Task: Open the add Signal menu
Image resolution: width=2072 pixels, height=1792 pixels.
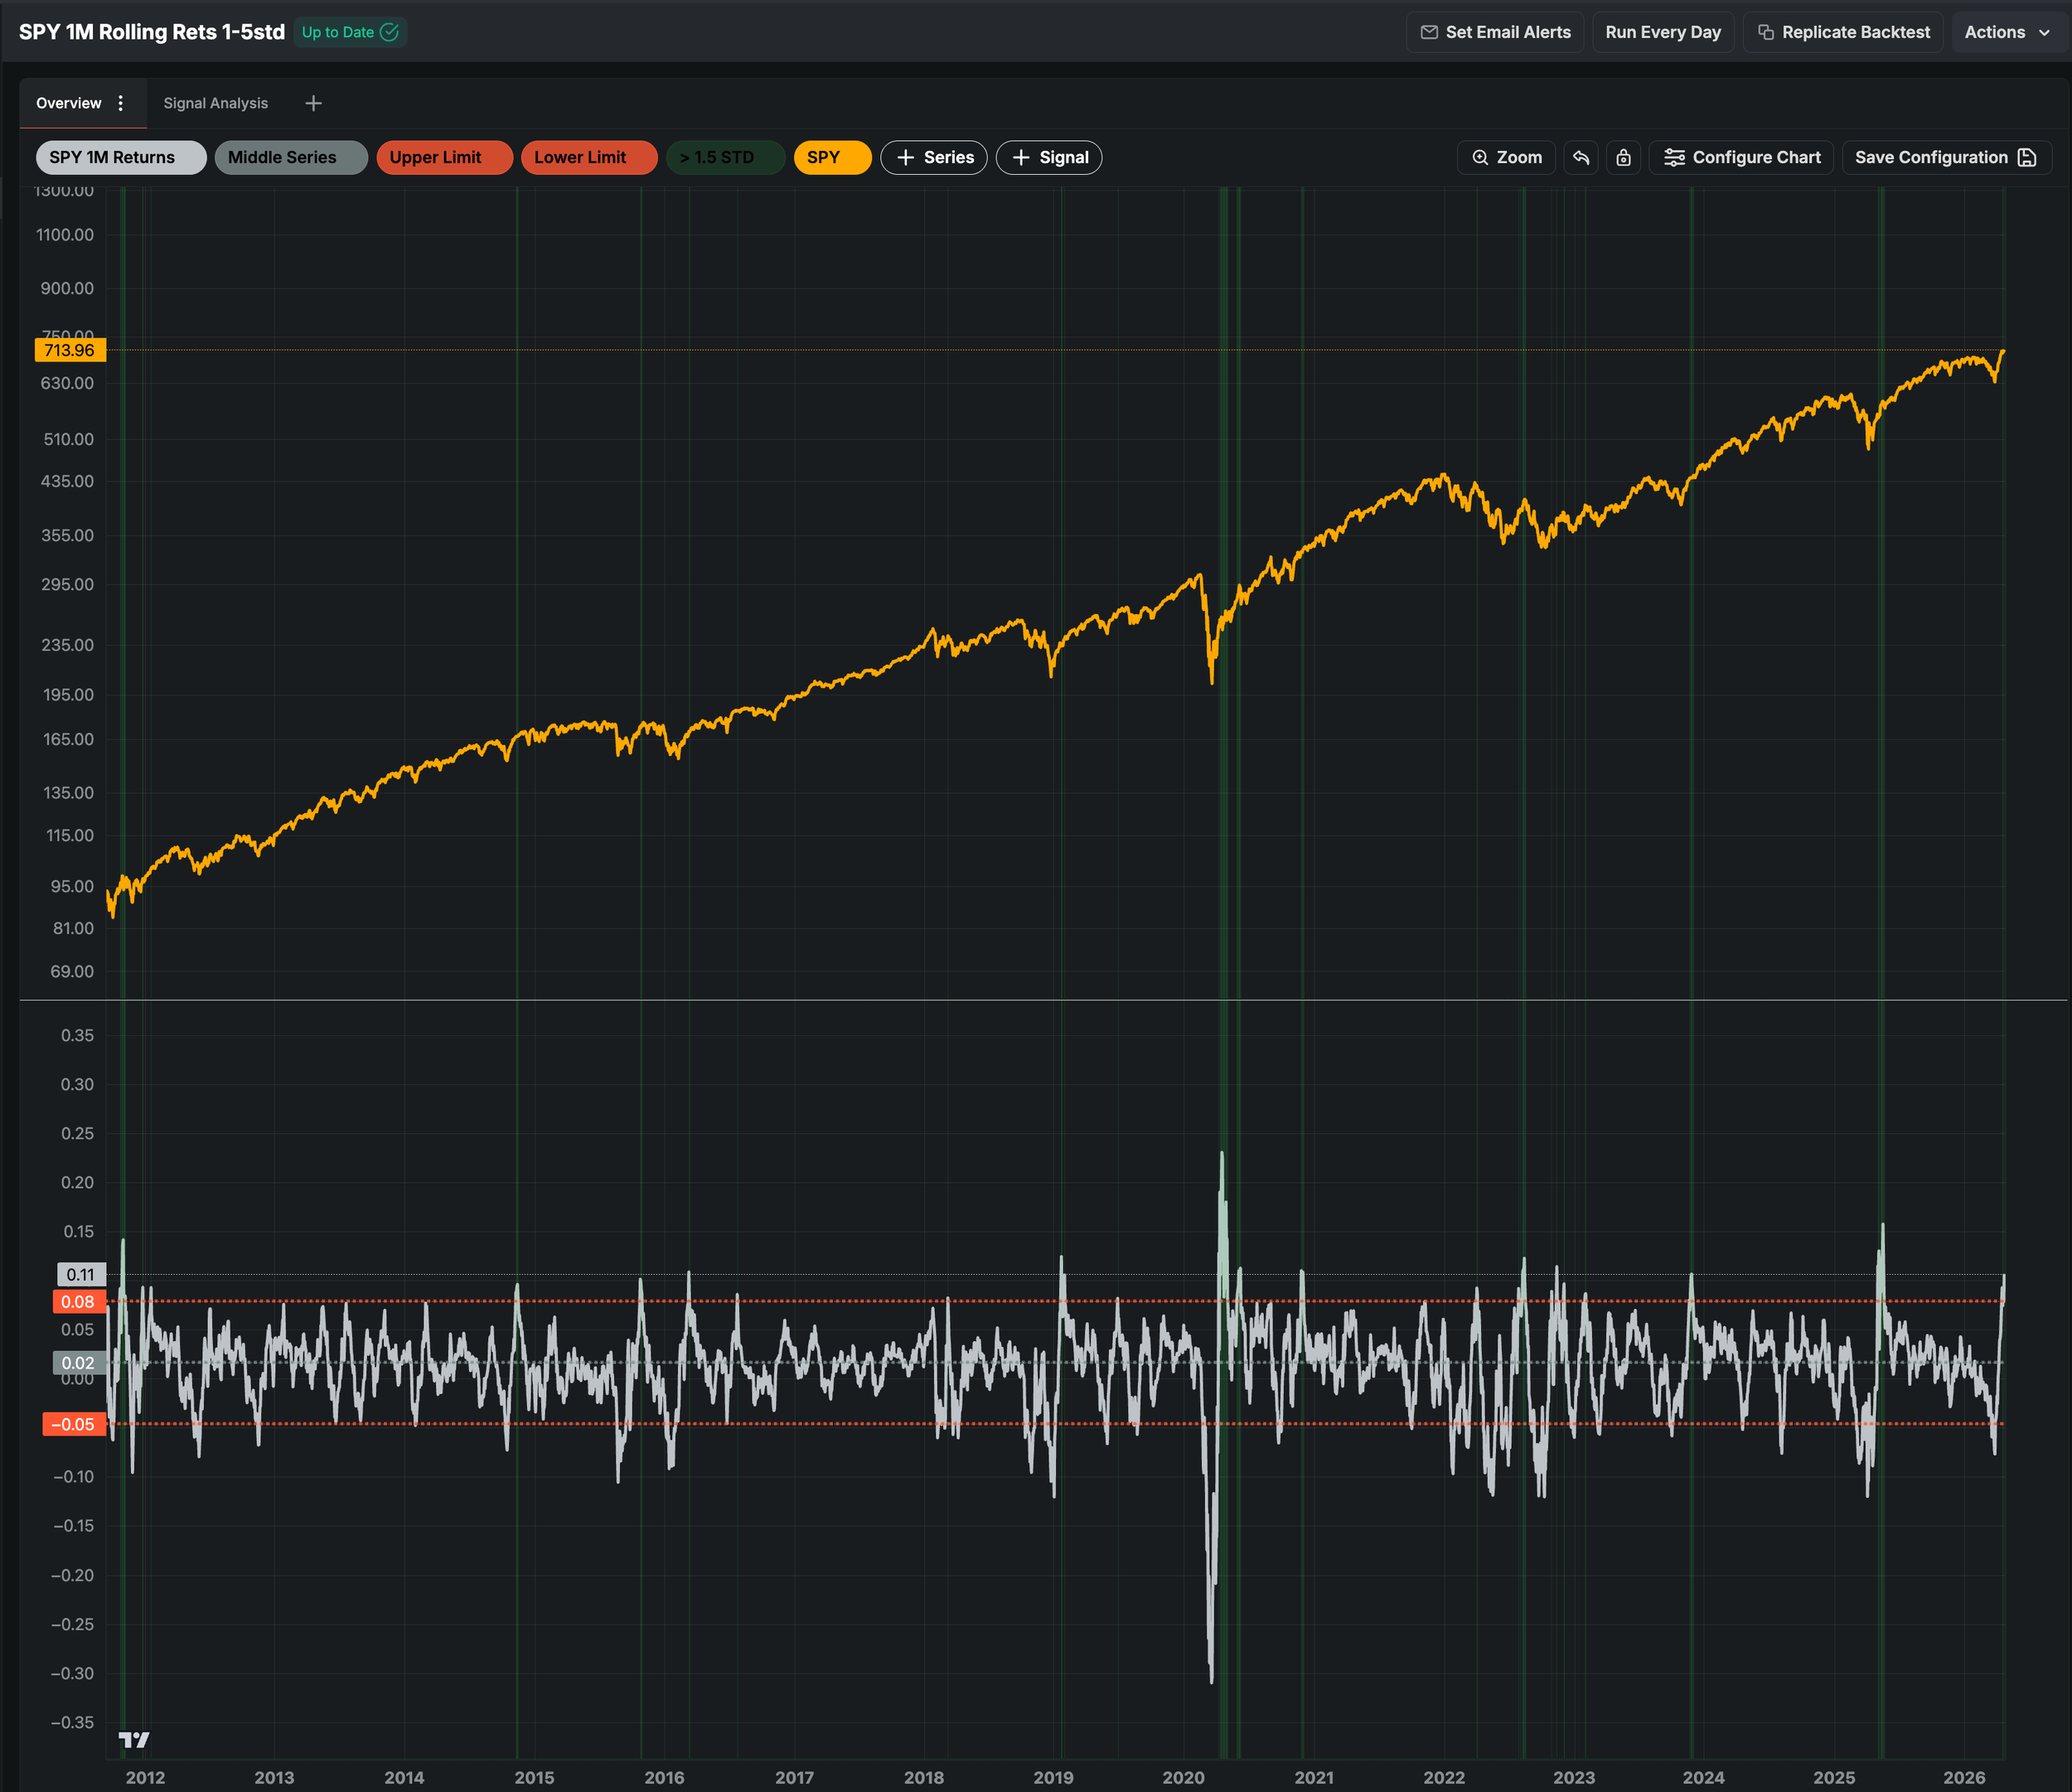Action: (1048, 158)
